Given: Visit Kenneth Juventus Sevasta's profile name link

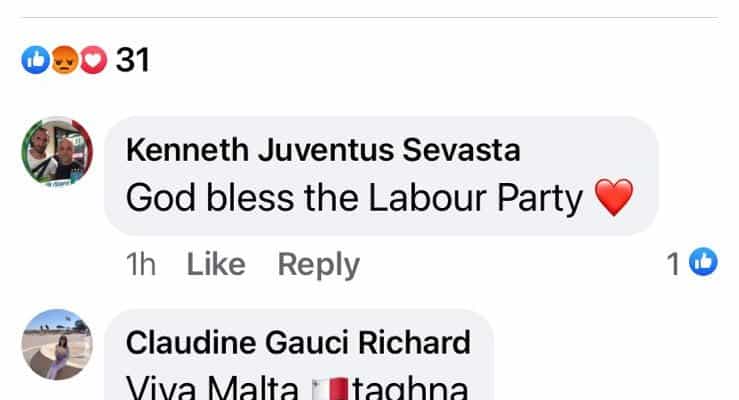Looking at the screenshot, I should [x=323, y=150].
